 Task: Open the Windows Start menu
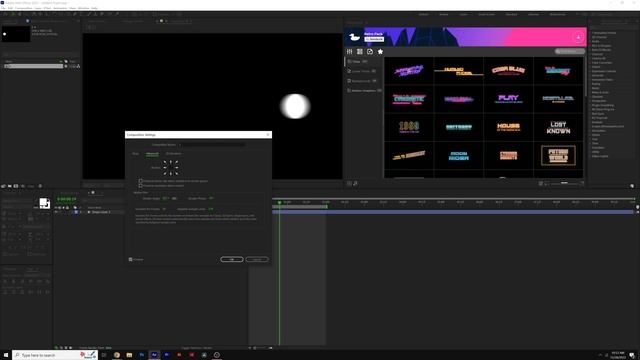(x=6, y=355)
